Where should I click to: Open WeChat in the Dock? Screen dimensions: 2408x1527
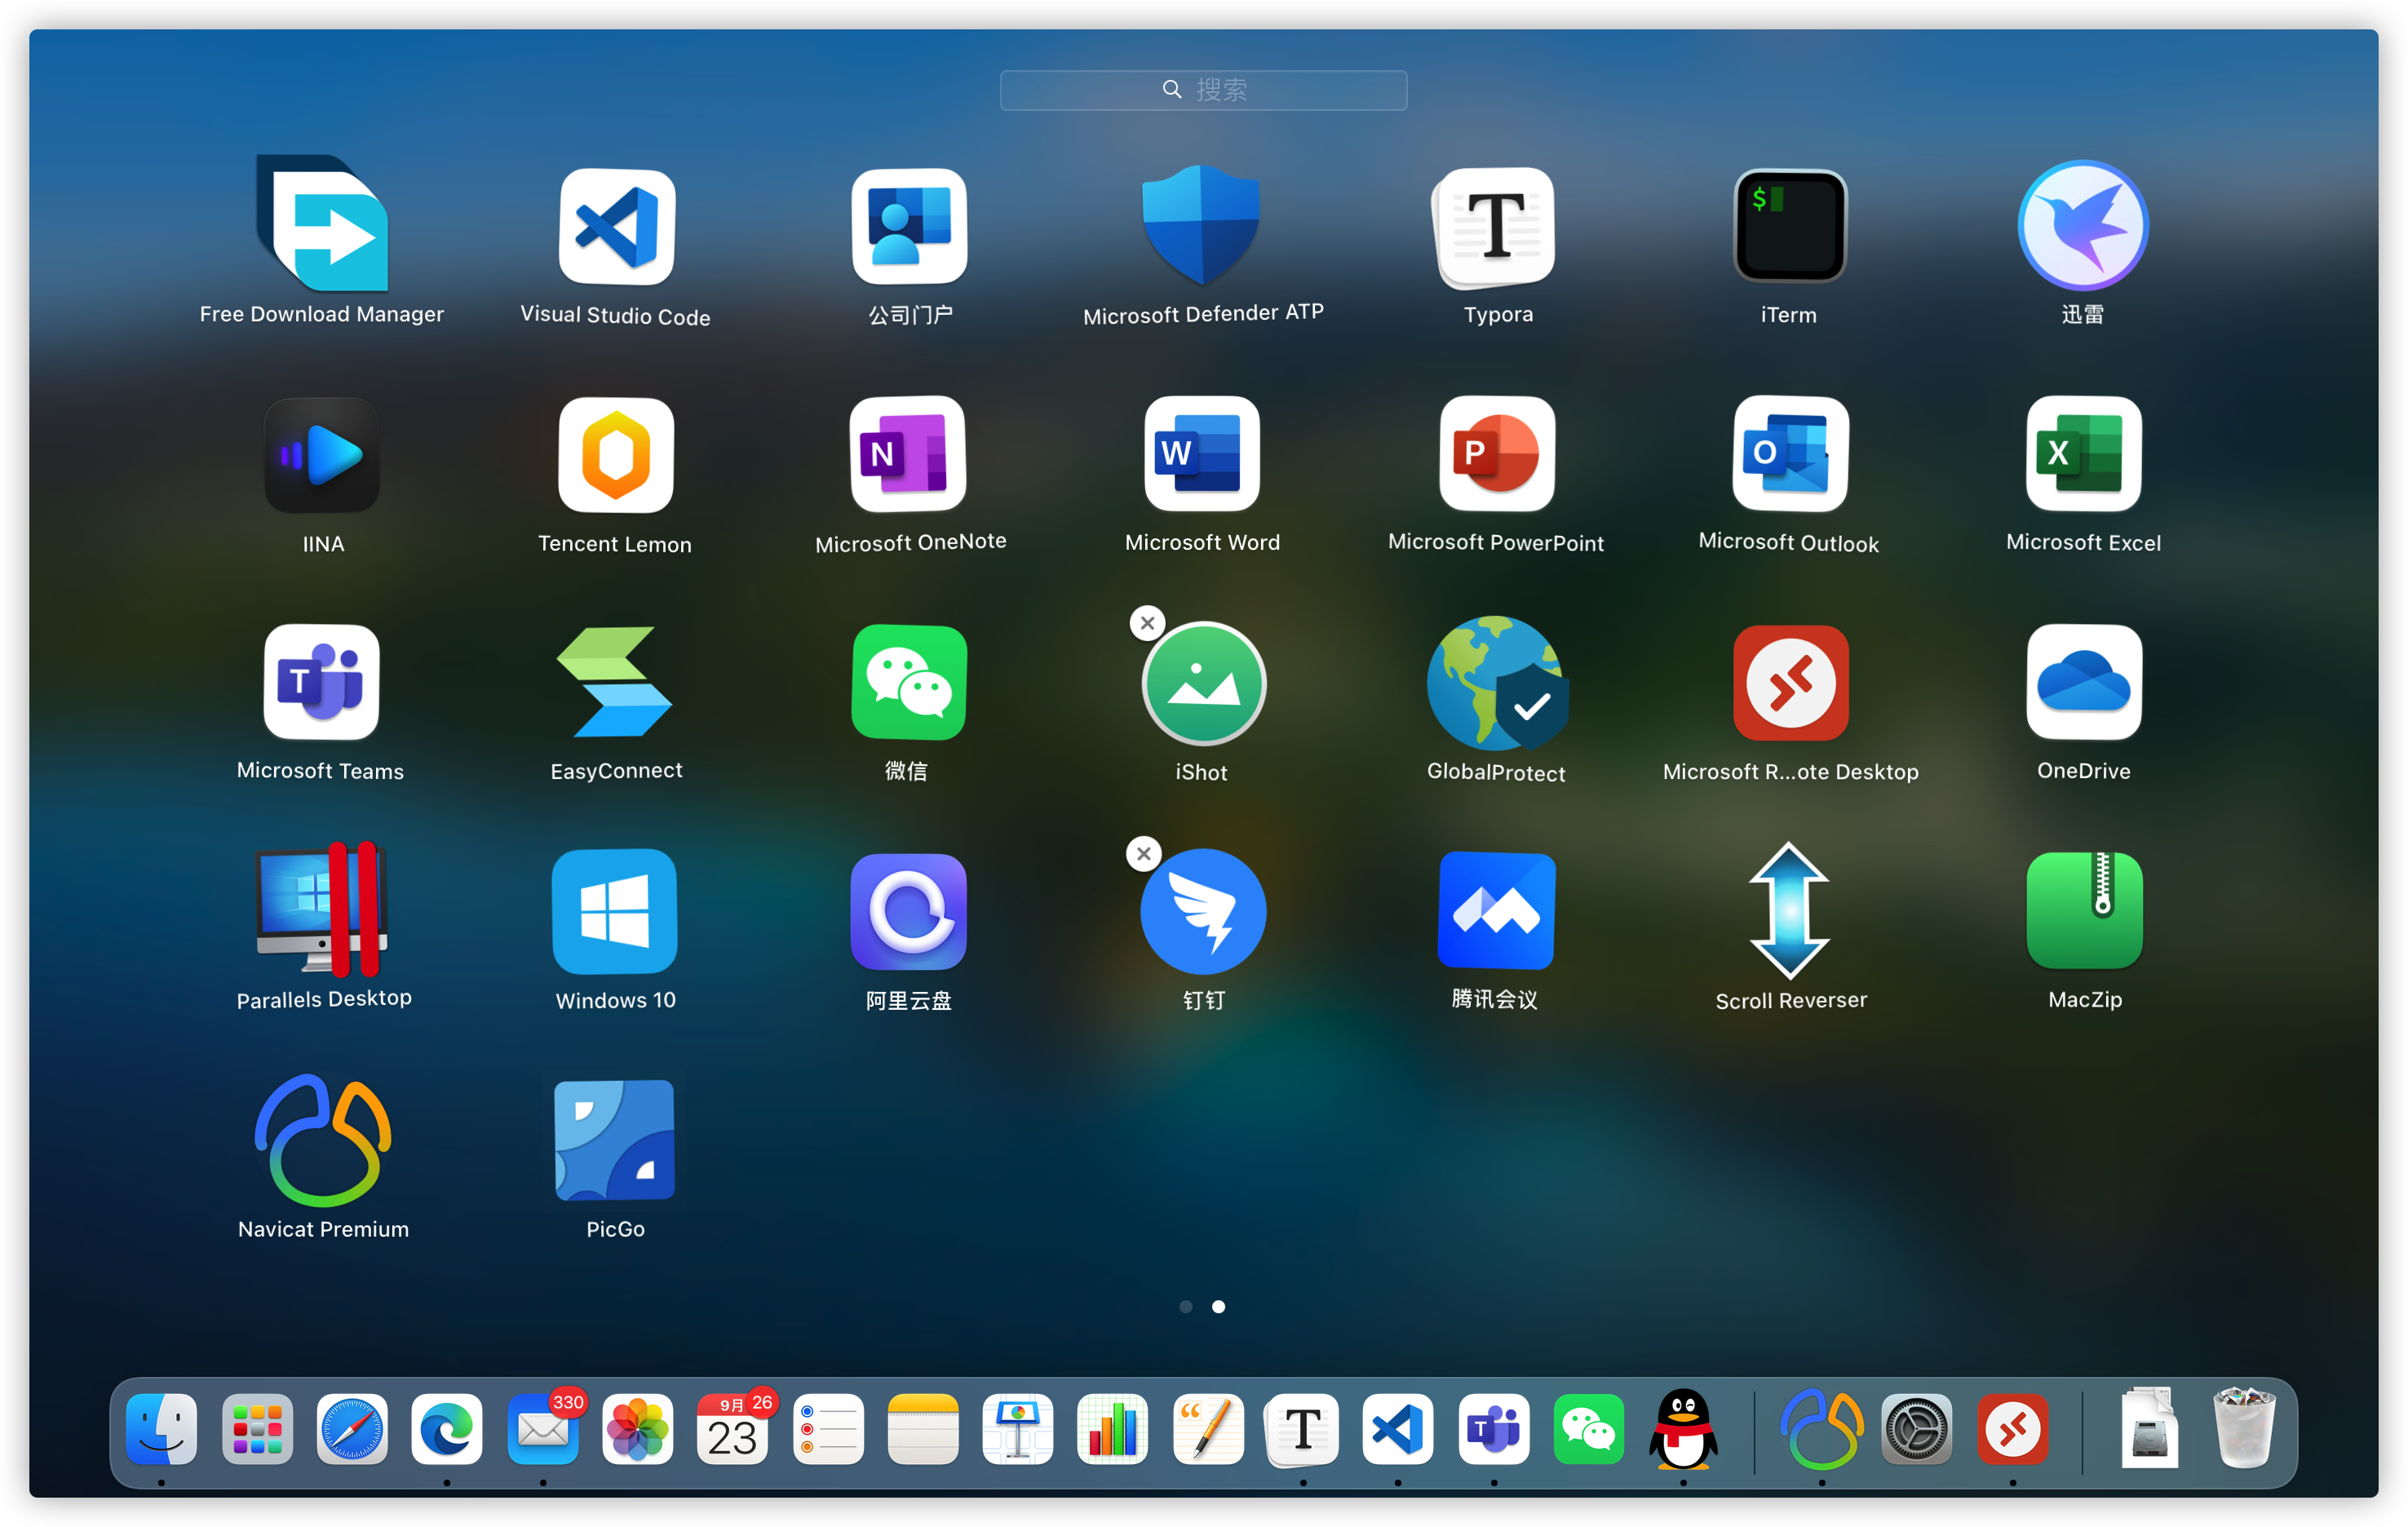1589,1429
